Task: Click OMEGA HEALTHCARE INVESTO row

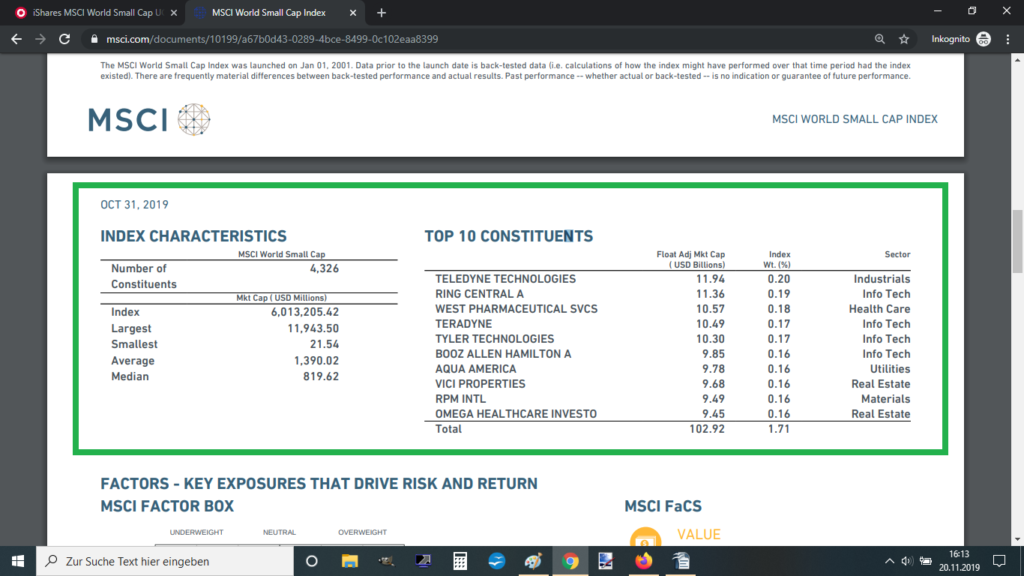Action: 516,414
